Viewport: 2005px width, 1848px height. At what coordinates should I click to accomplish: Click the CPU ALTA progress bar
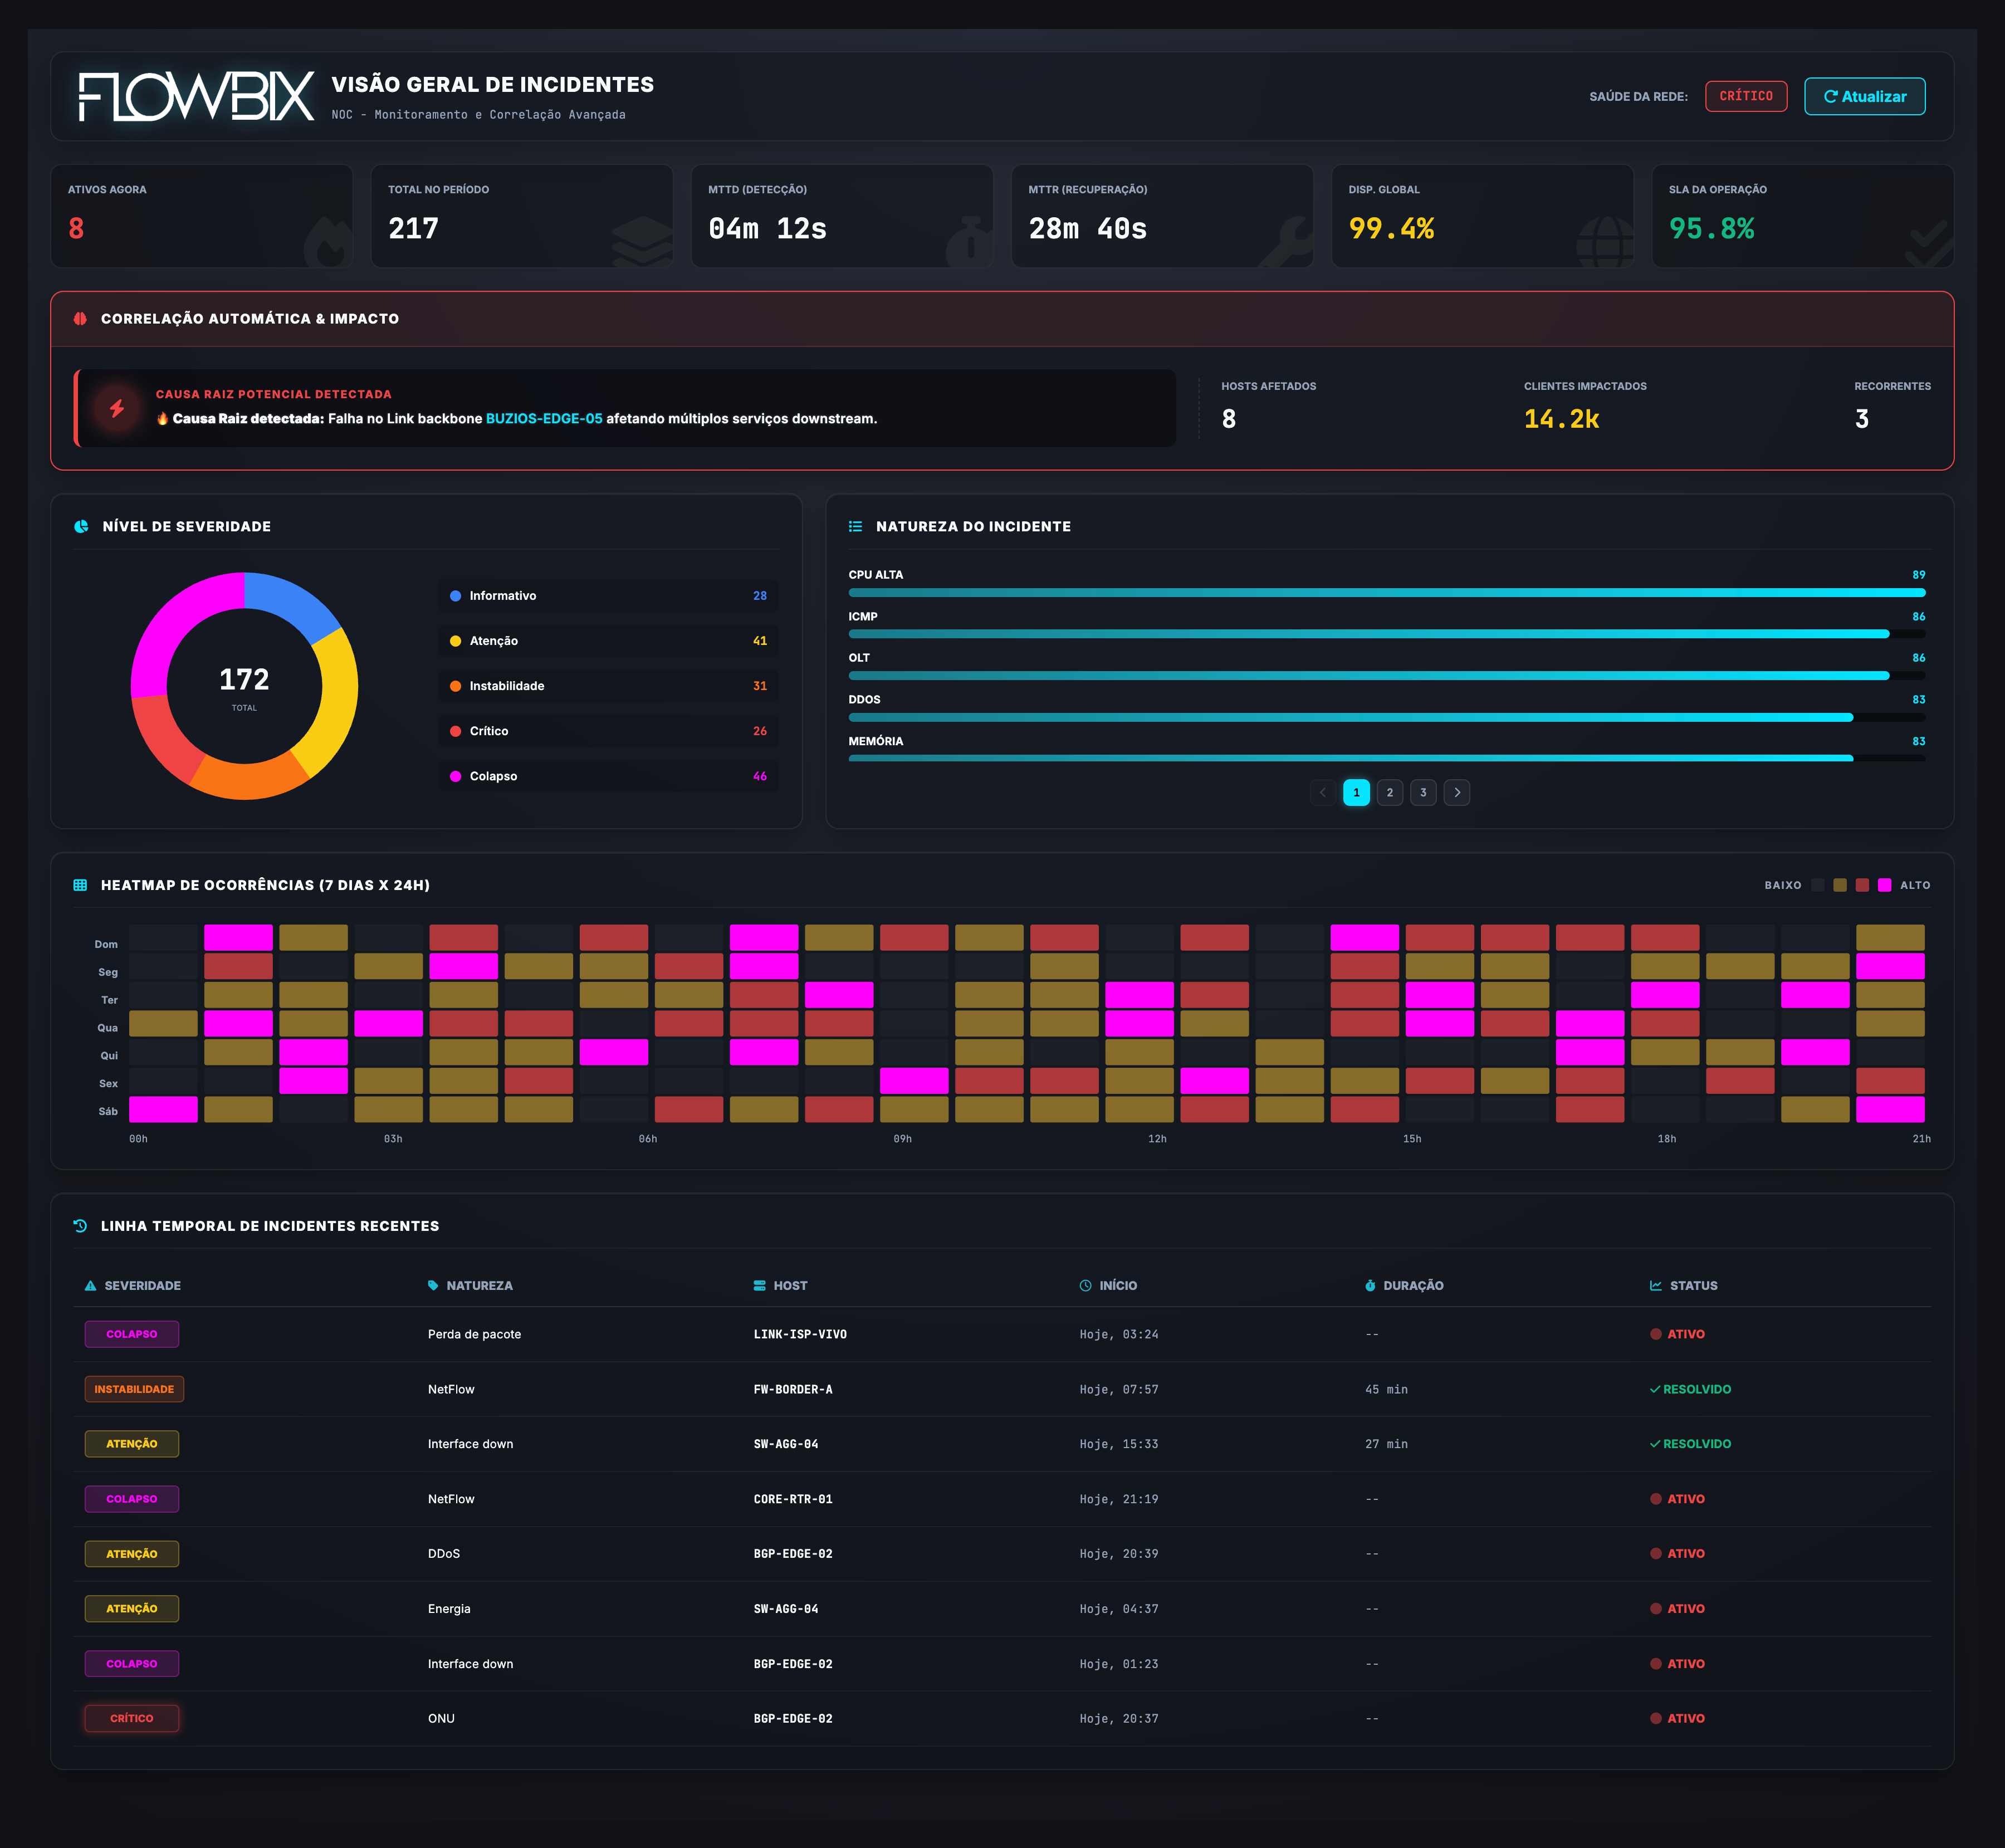[1387, 593]
